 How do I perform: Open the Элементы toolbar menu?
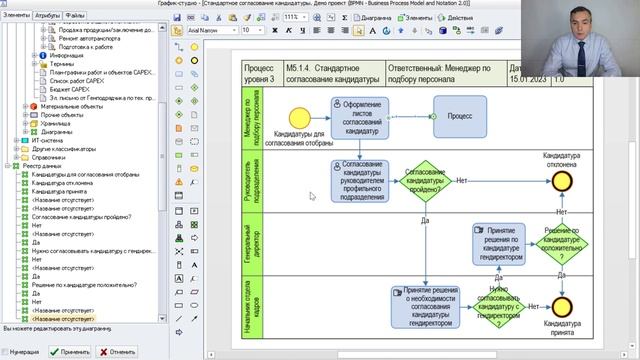click(x=415, y=18)
